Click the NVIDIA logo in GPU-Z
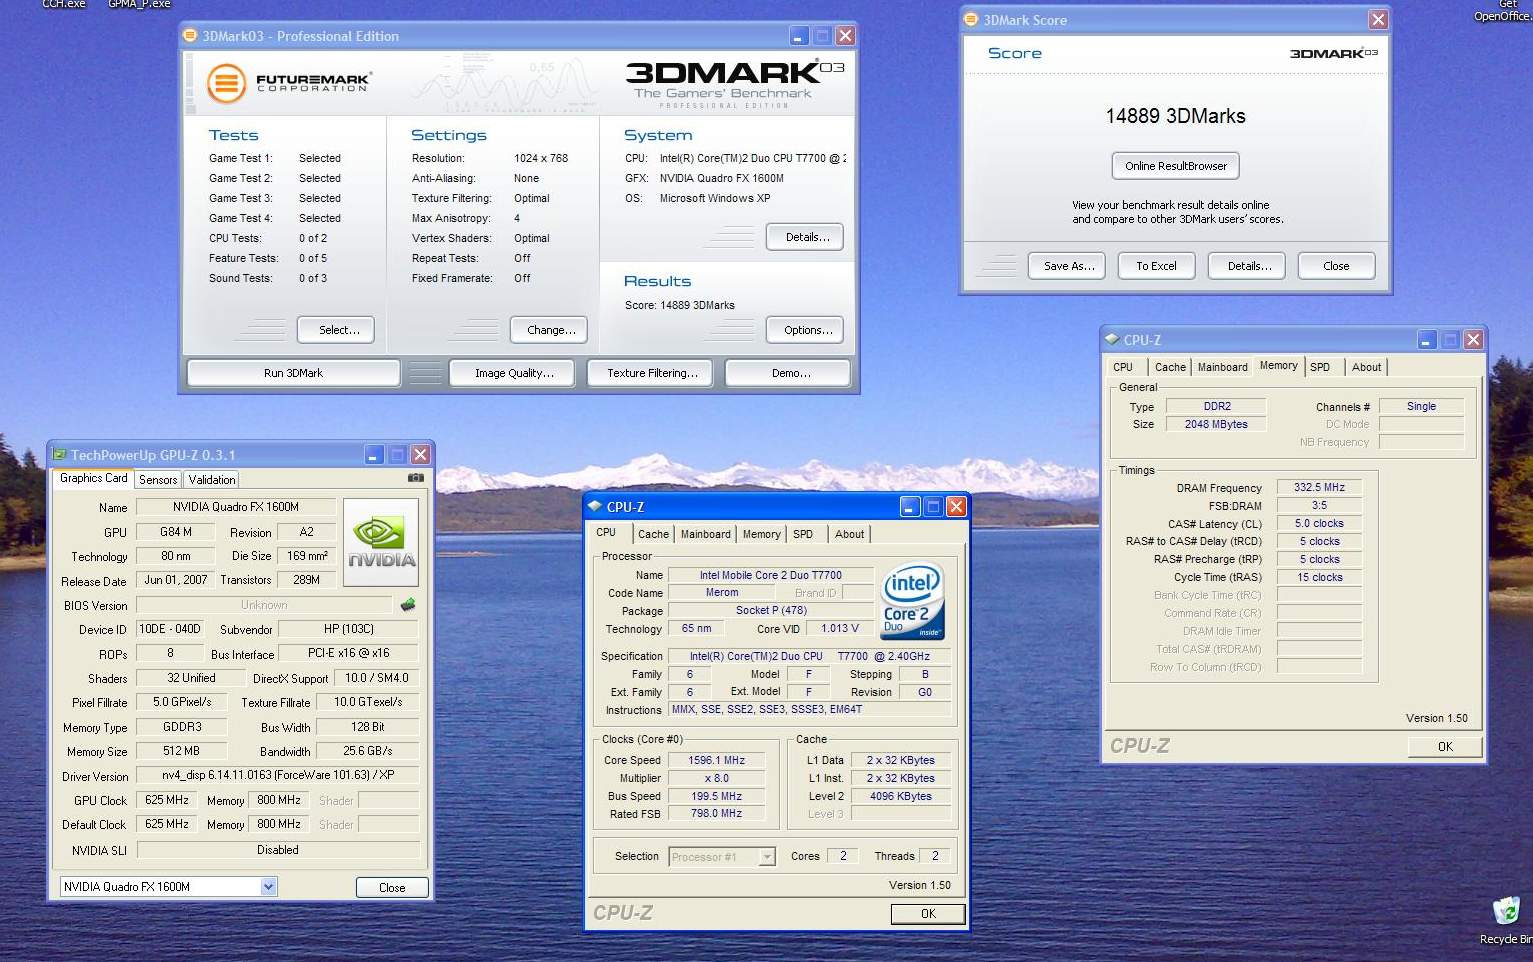Viewport: 1533px width, 962px height. coord(381,542)
